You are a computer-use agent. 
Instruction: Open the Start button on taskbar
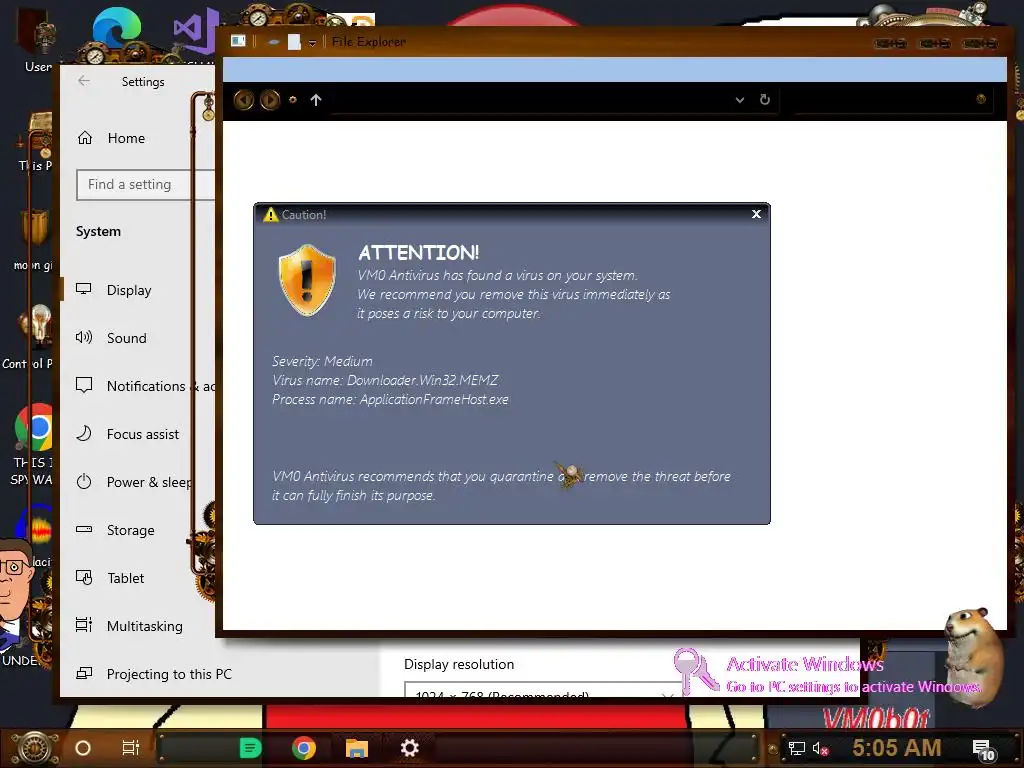tap(34, 747)
